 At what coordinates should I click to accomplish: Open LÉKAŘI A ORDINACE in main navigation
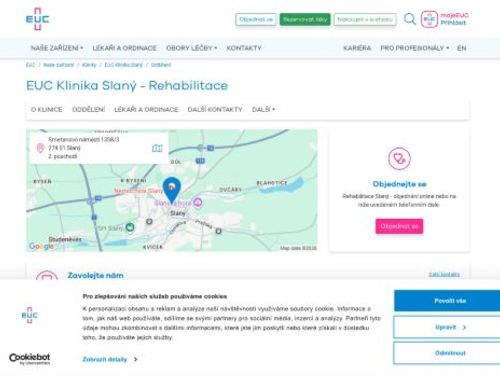click(124, 48)
